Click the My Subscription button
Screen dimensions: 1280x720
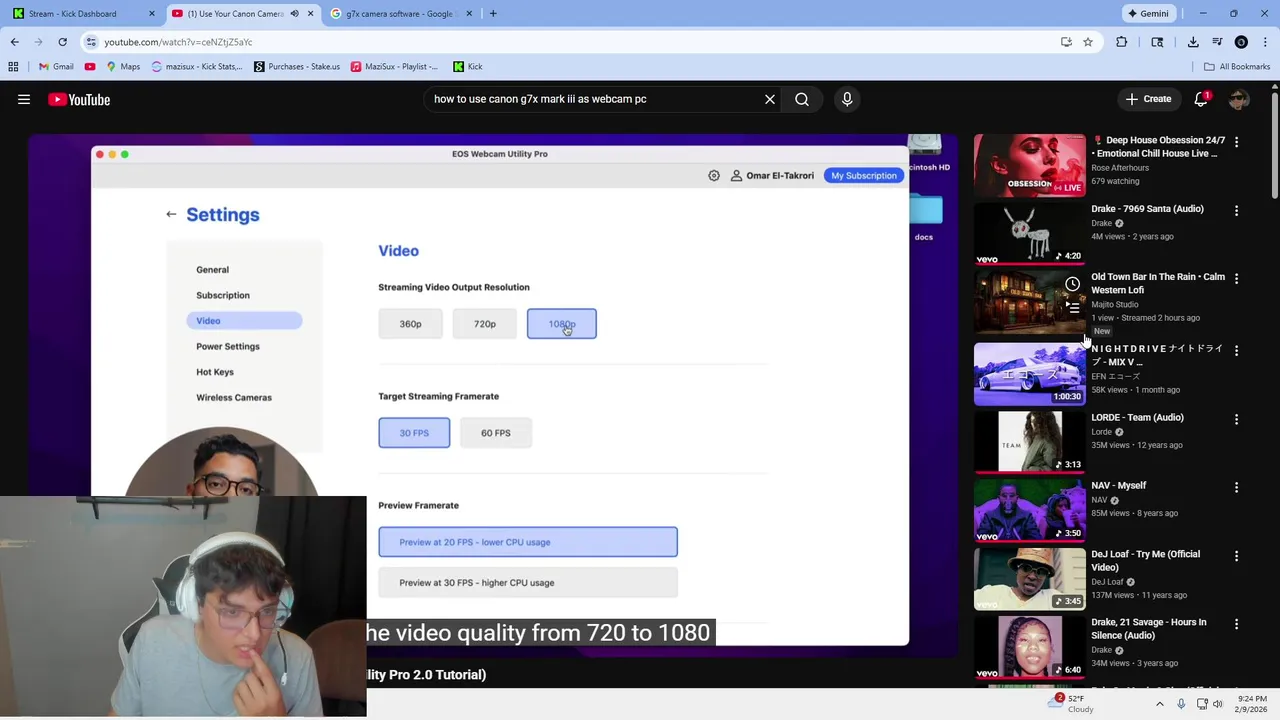(x=864, y=175)
